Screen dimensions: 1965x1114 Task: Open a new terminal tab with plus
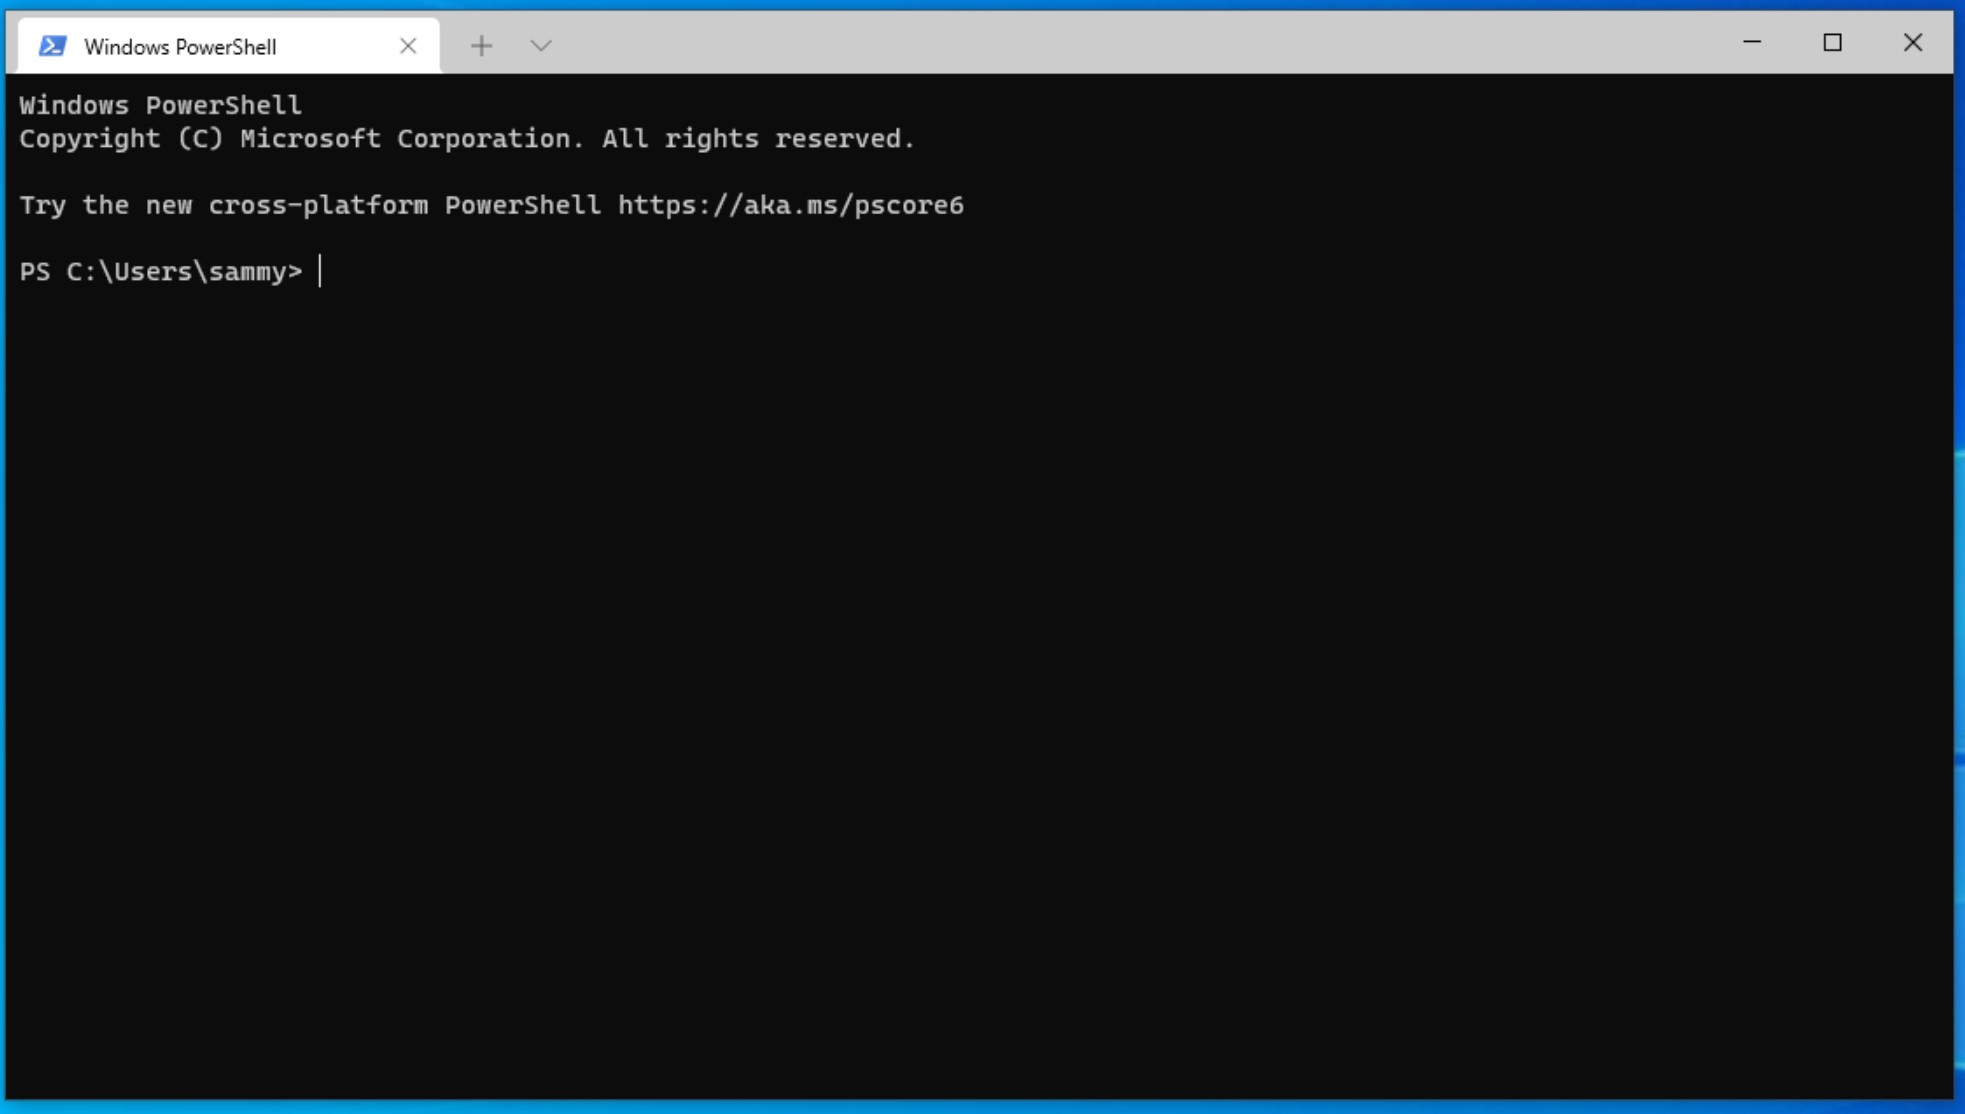(480, 45)
